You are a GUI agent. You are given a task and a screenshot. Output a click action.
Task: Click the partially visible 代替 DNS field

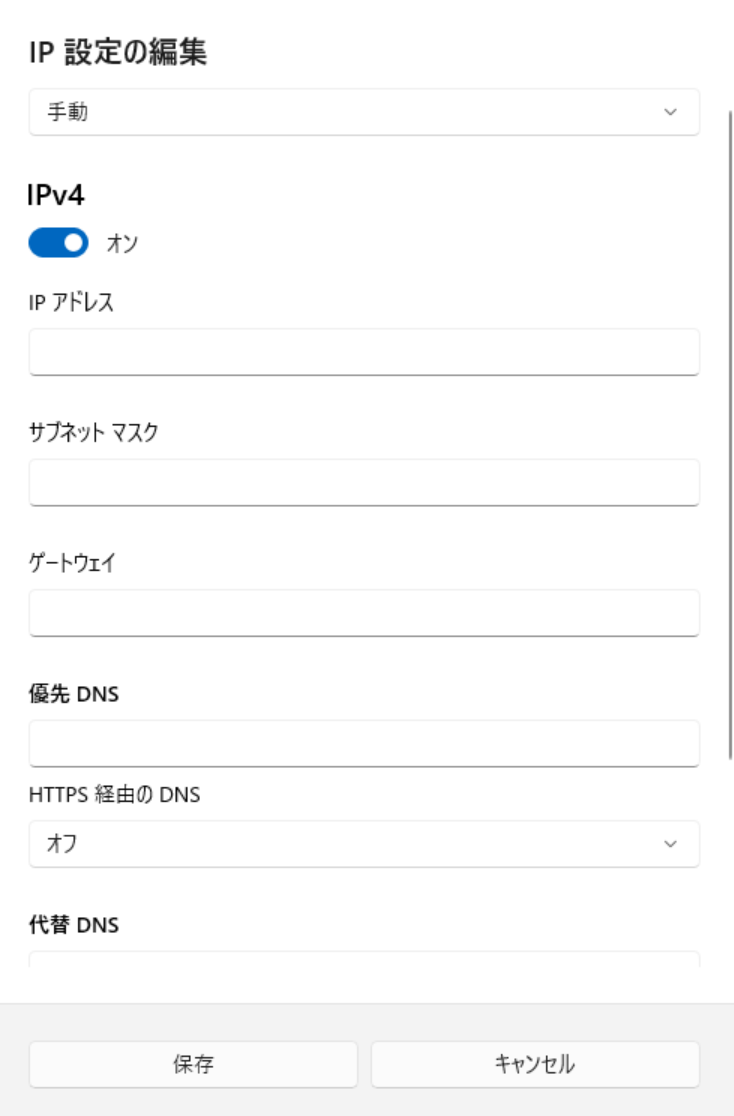pyautogui.click(x=364, y=960)
